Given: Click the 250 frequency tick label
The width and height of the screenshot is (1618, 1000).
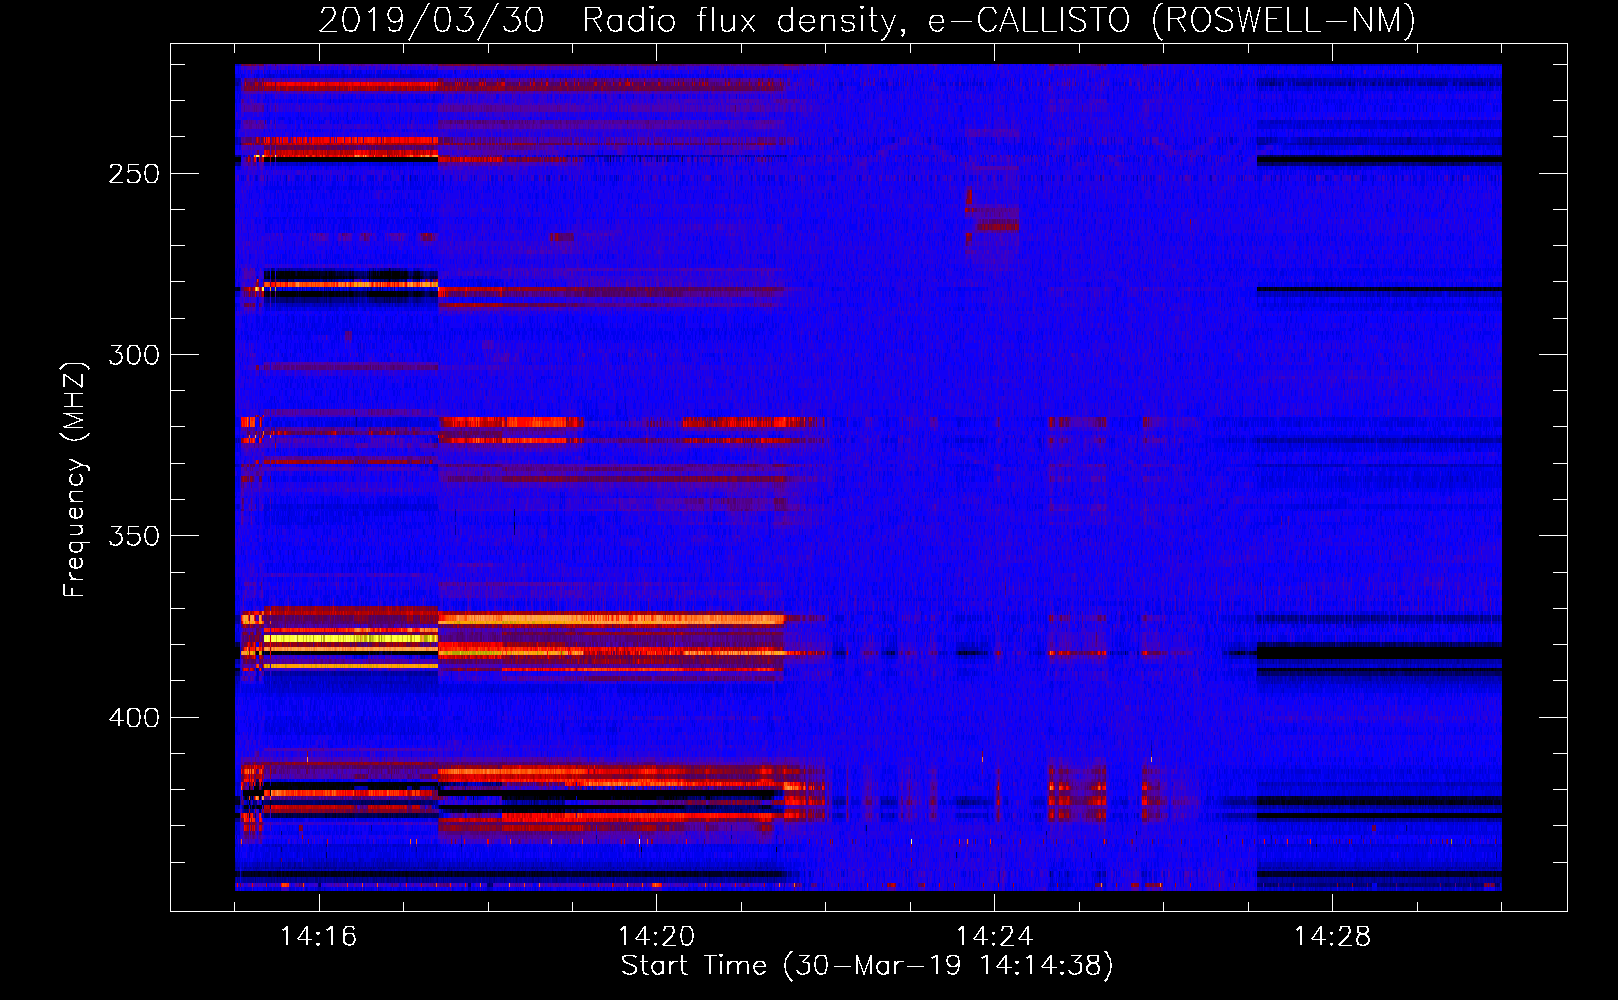Looking at the screenshot, I should pyautogui.click(x=134, y=174).
